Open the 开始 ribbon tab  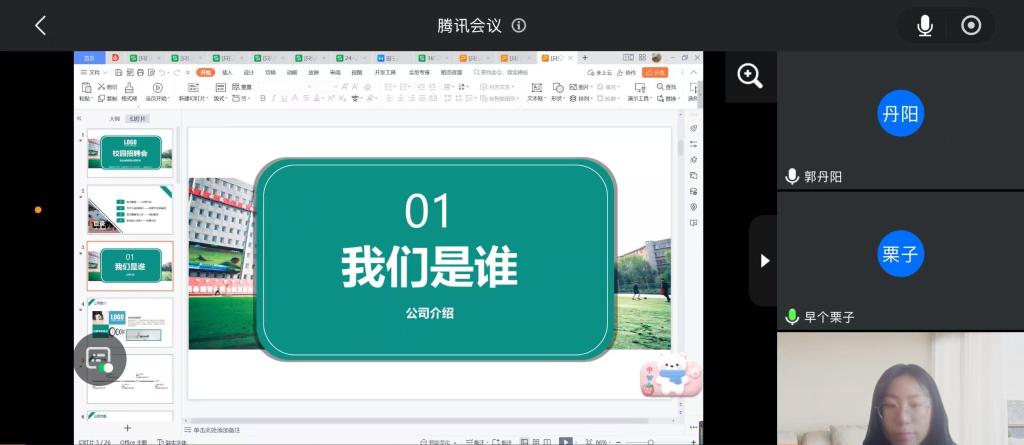[x=205, y=72]
